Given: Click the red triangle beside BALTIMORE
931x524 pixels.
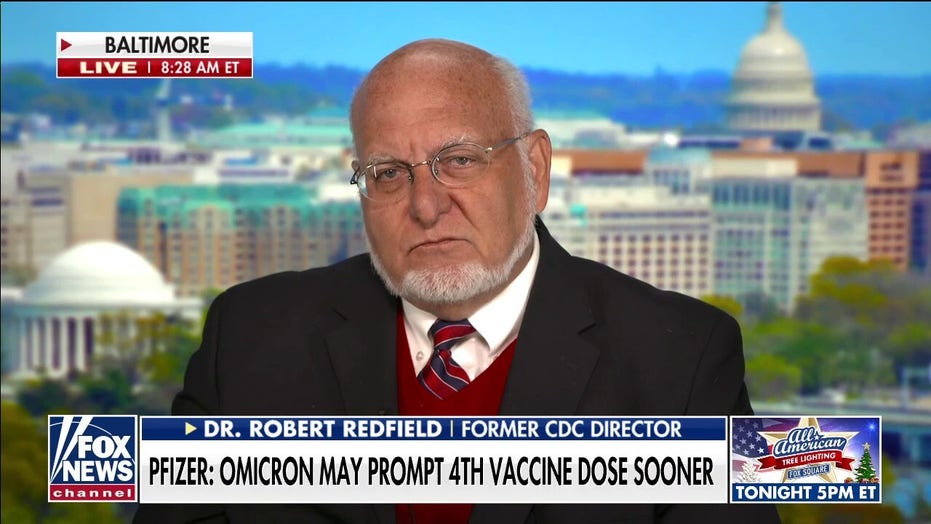Looking at the screenshot, I should coord(66,45).
